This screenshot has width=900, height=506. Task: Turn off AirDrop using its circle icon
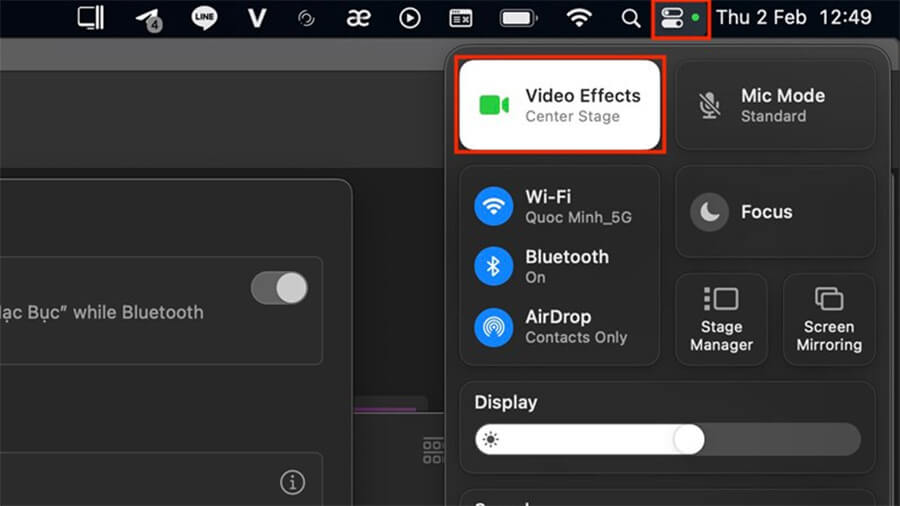(x=494, y=327)
